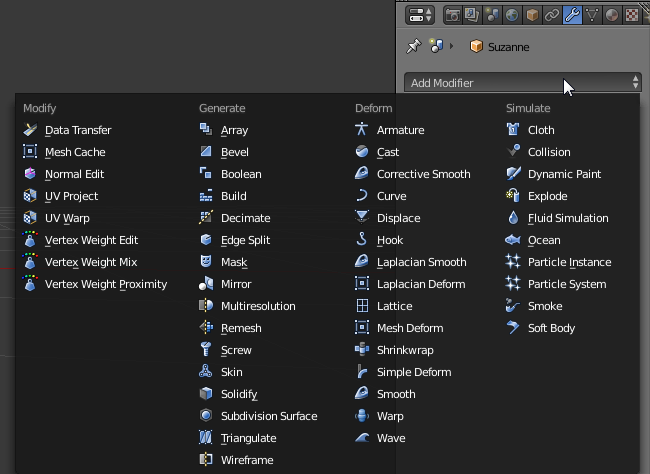Open the Mesh Data tab (triangle icon)
This screenshot has height=474, width=650.
(x=591, y=15)
